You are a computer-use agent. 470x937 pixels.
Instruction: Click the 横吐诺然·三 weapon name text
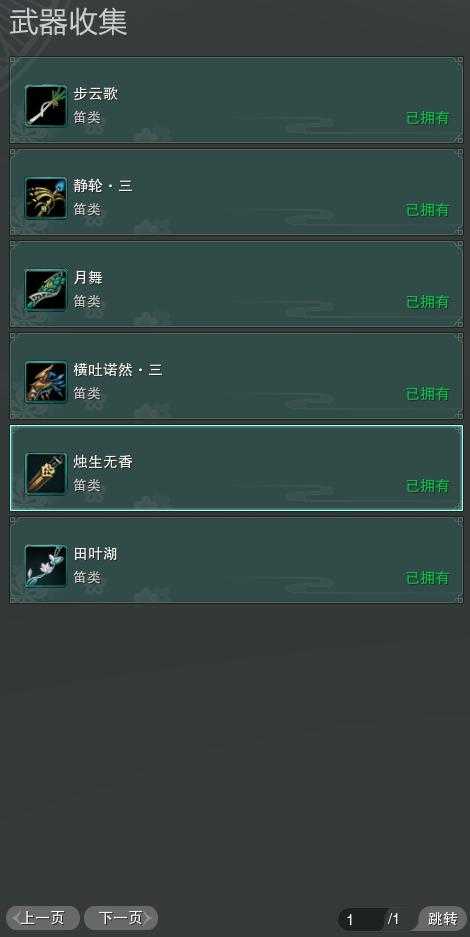coord(118,370)
